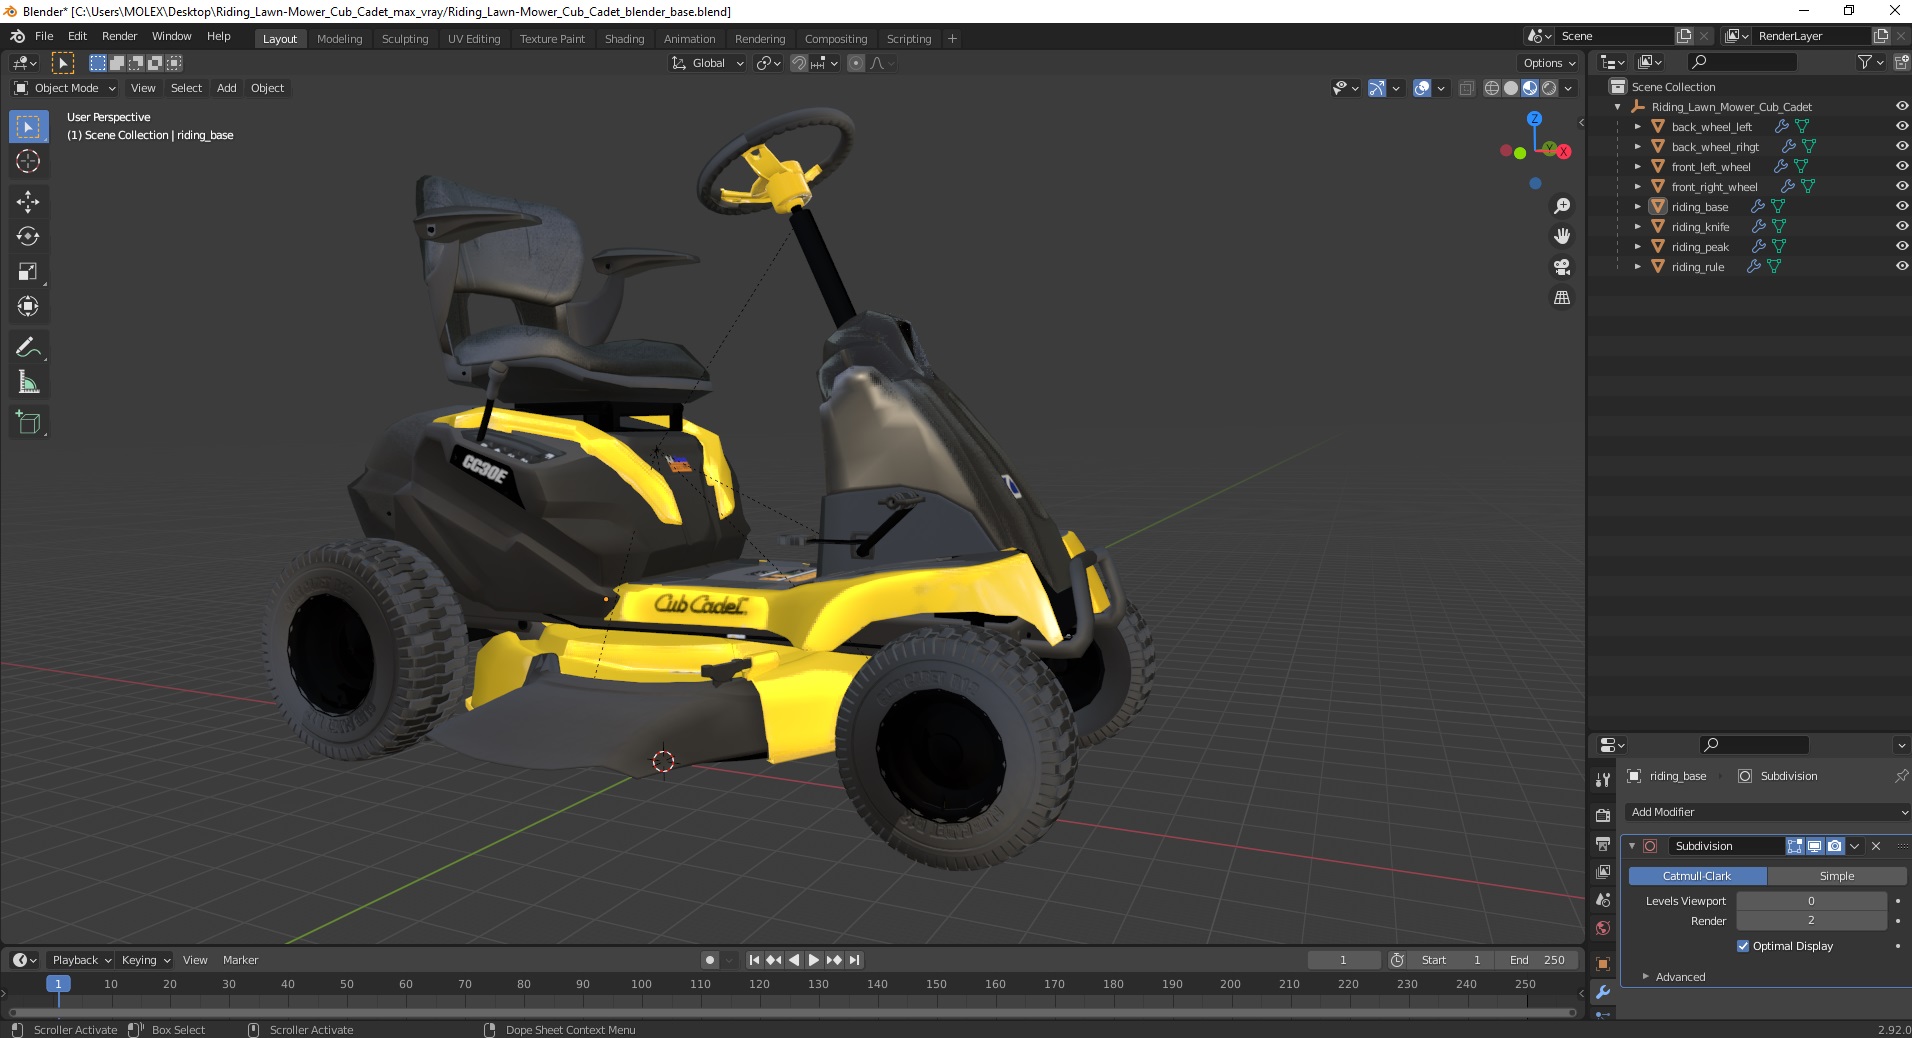This screenshot has width=1912, height=1038.
Task: Open the Render properties tab
Action: click(x=1603, y=815)
